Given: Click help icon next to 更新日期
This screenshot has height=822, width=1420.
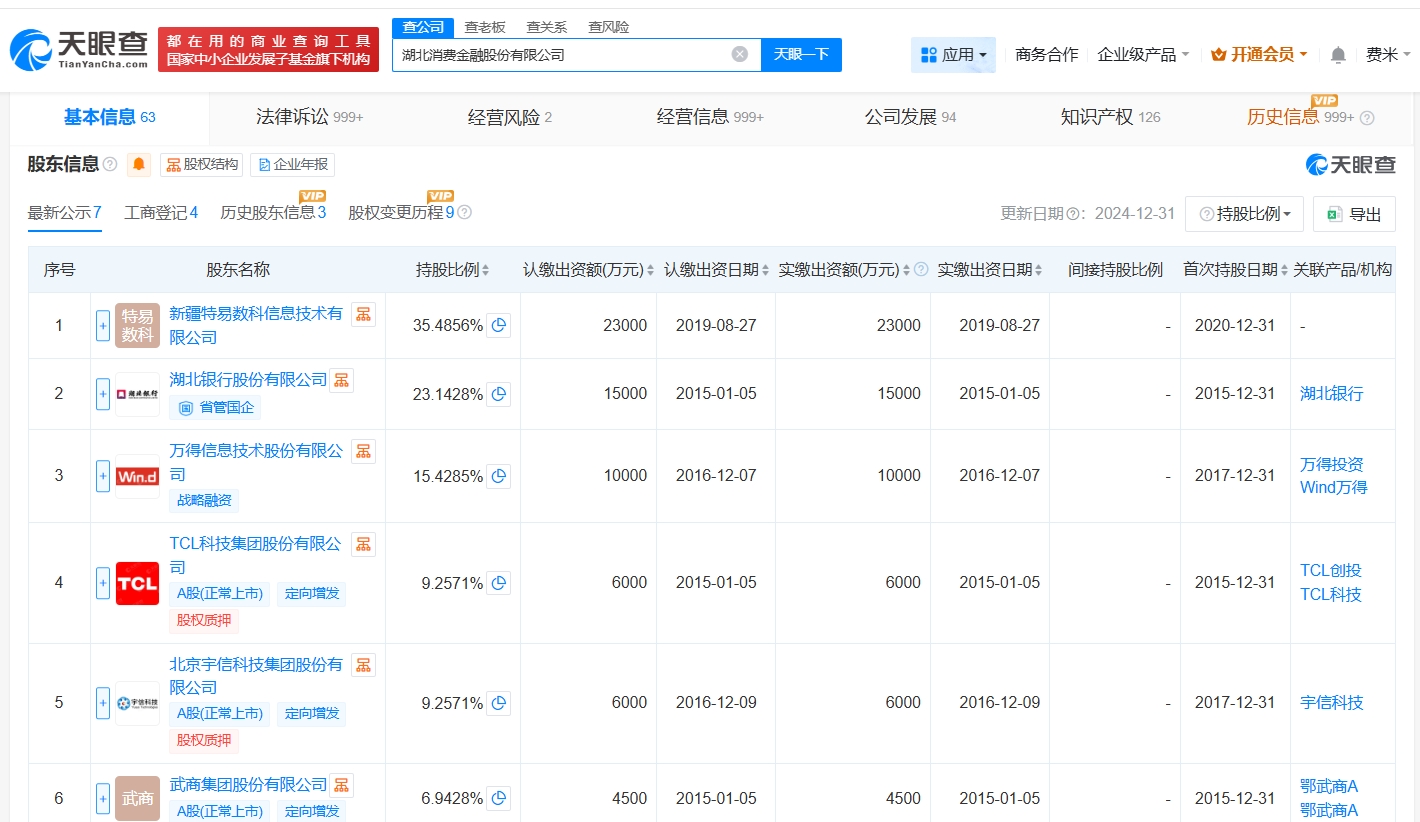Looking at the screenshot, I should click(x=1071, y=214).
